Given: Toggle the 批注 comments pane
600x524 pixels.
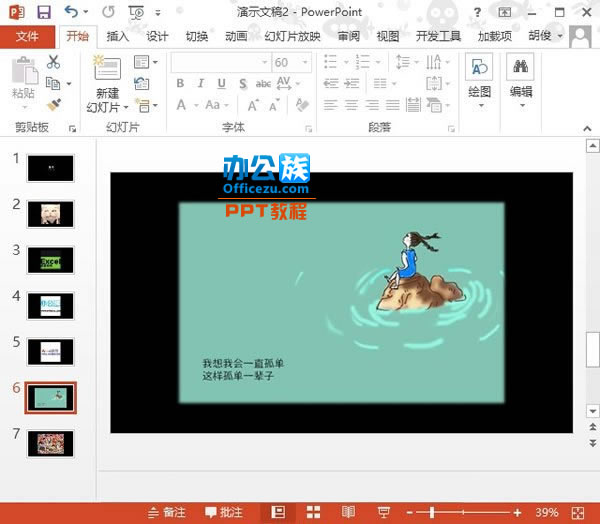Looking at the screenshot, I should click(x=223, y=512).
